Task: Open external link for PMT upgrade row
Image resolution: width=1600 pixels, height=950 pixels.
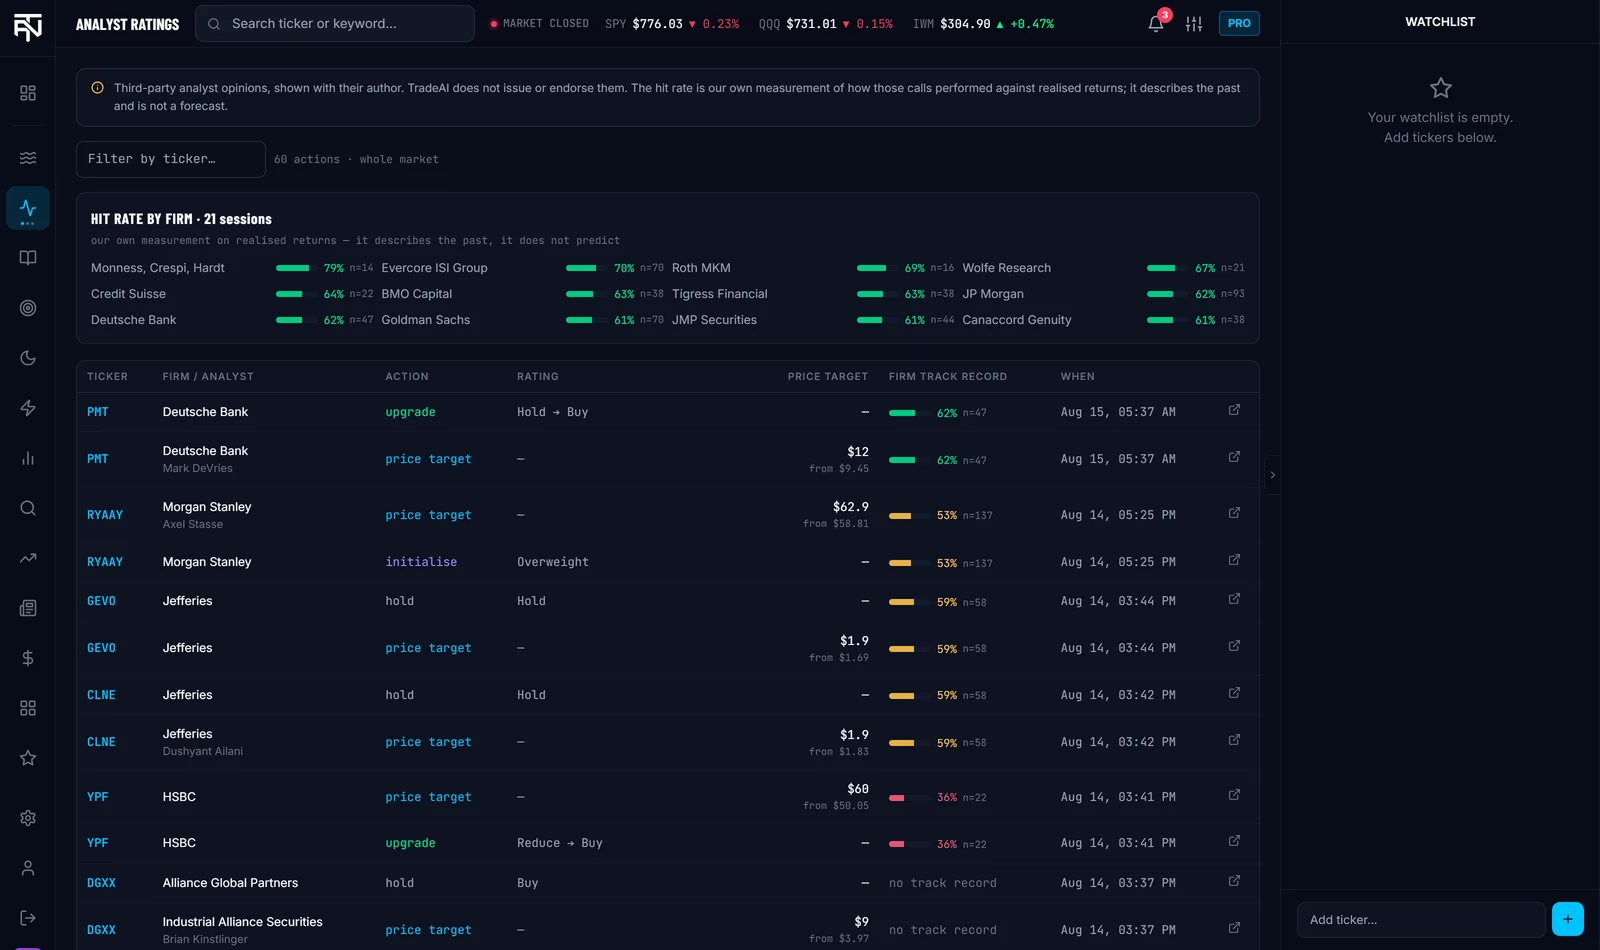Action: [x=1234, y=410]
